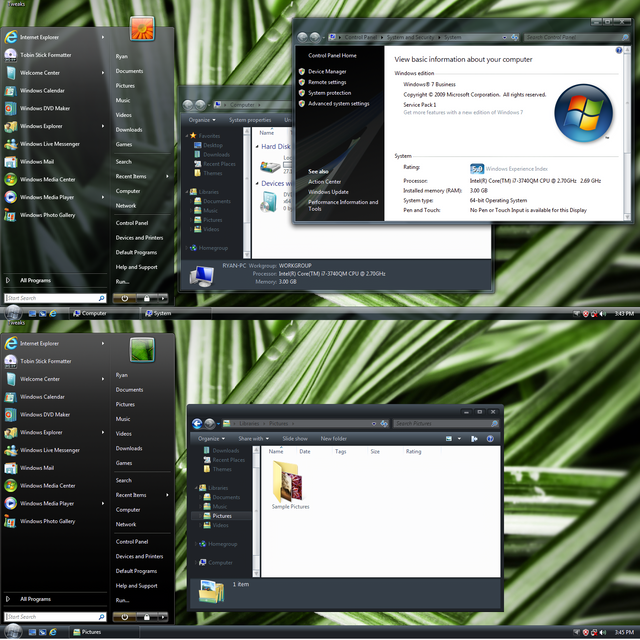The image size is (640, 640).
Task: Select Desktop in Computer window favorites
Action: click(208, 145)
